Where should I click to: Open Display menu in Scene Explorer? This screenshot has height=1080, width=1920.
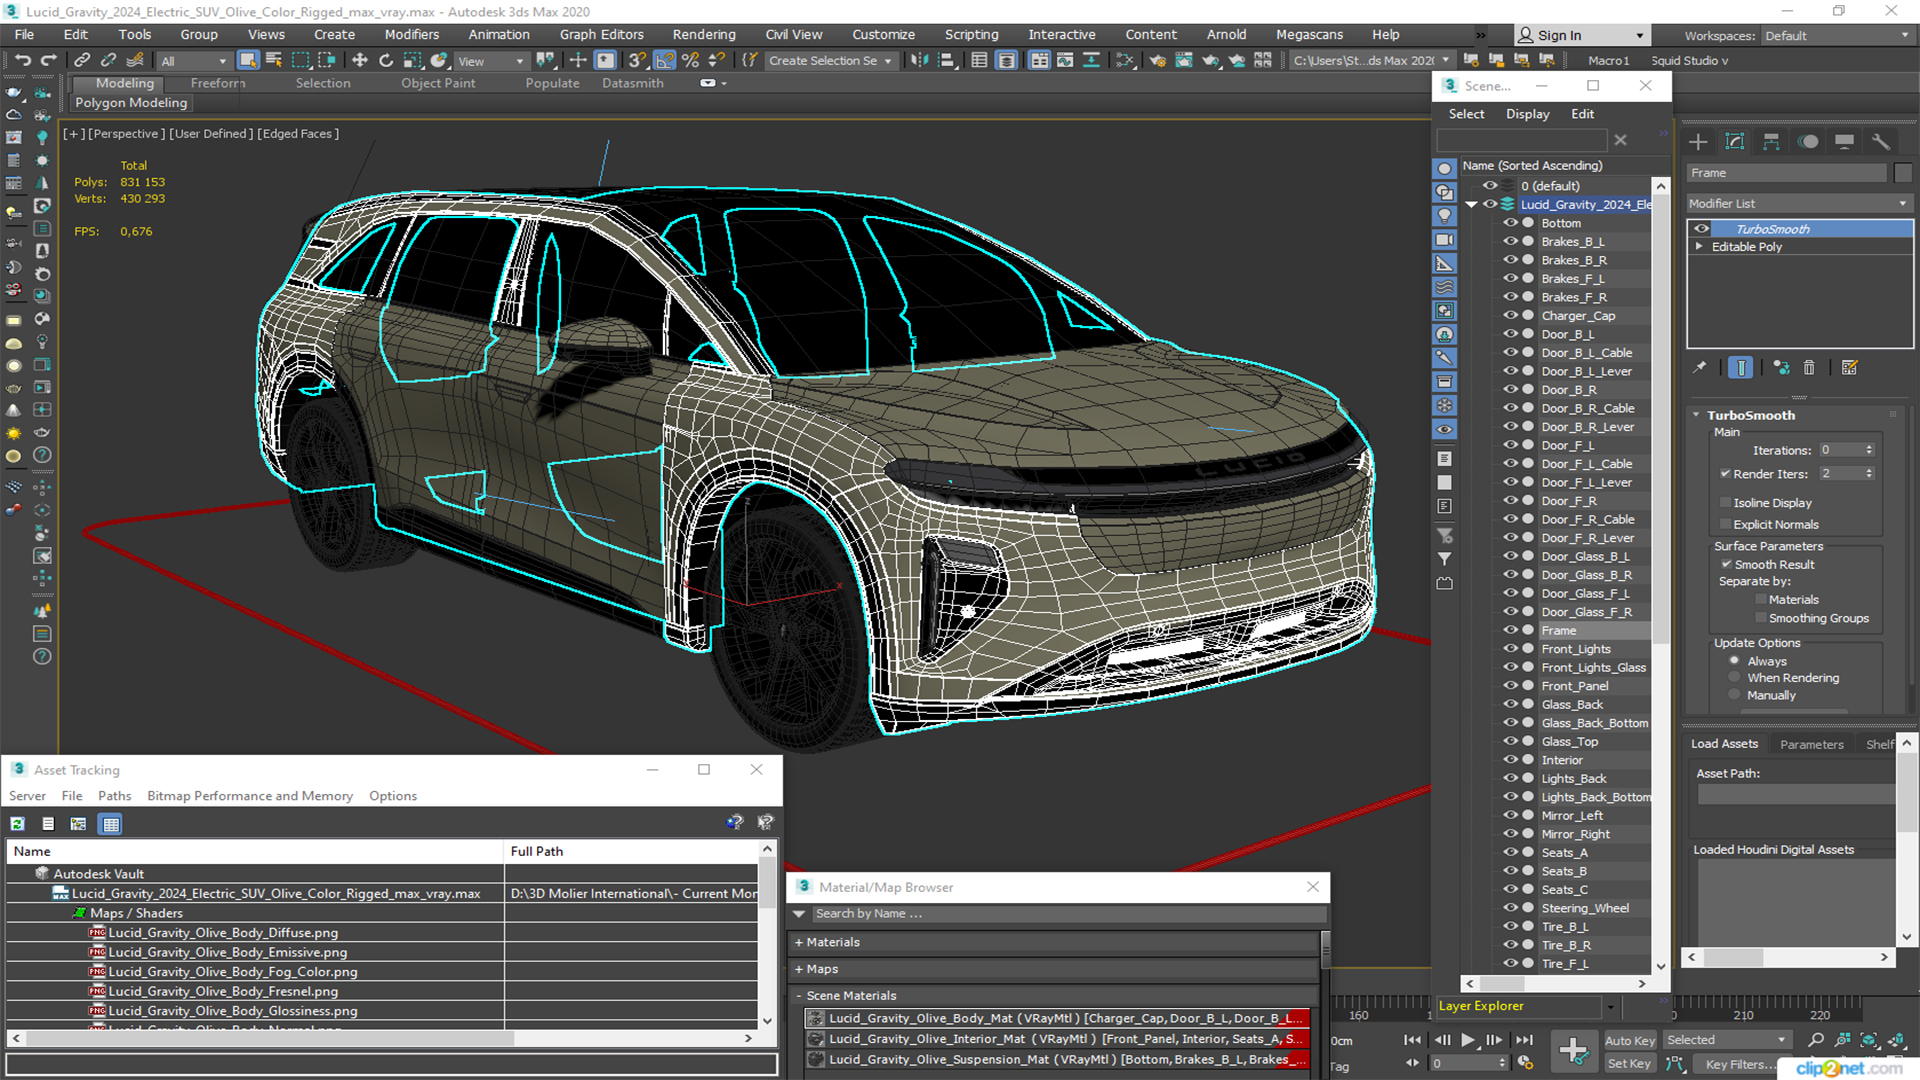pyautogui.click(x=1527, y=114)
